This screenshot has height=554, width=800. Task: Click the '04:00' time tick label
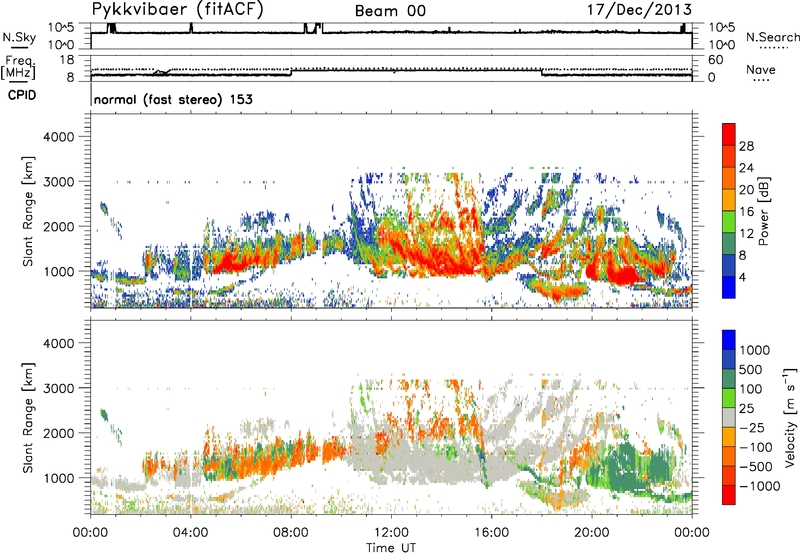click(190, 533)
